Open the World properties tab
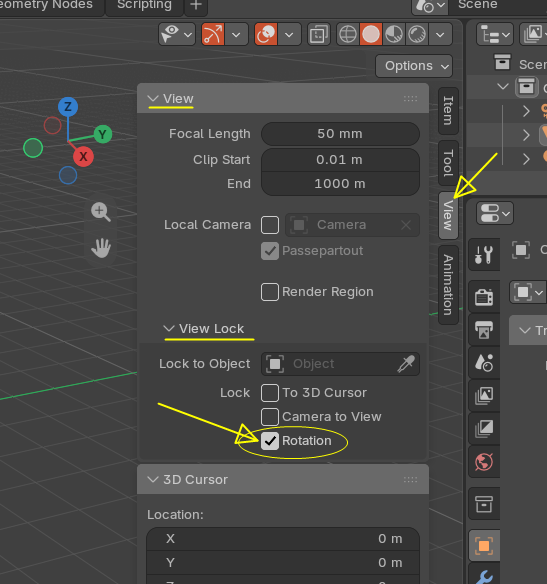Viewport: 547px width, 584px height. point(484,462)
